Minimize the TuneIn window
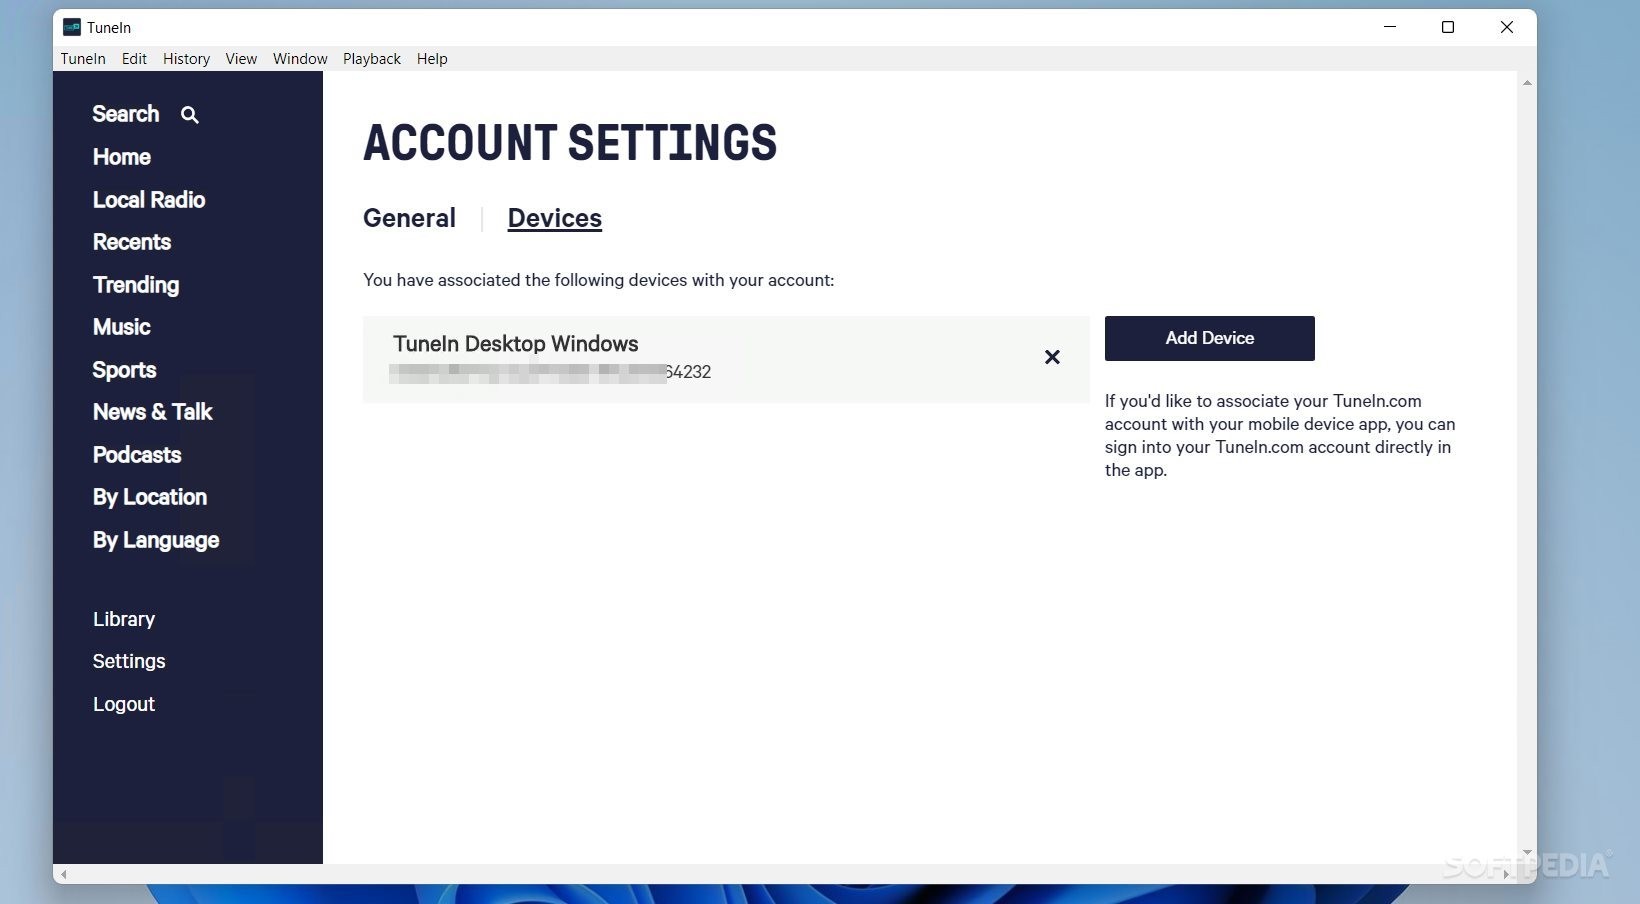Viewport: 1640px width, 904px height. point(1390,27)
